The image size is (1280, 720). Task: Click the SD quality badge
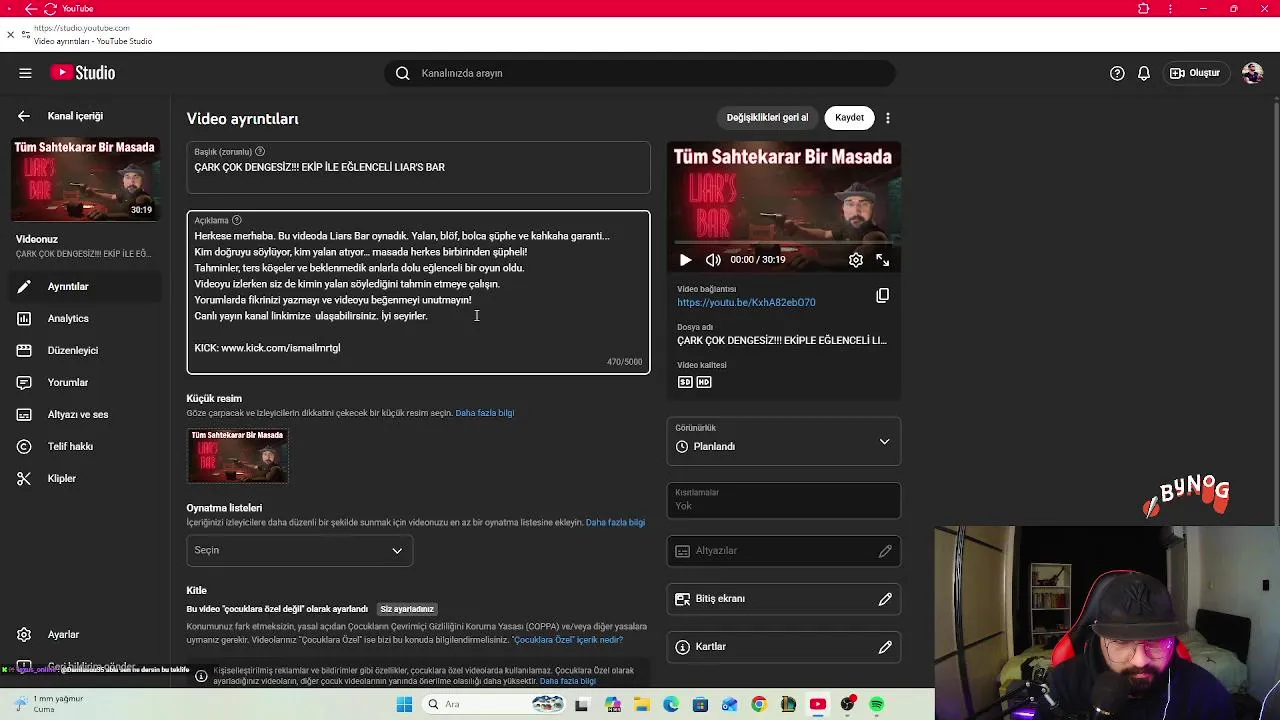[x=685, y=382]
